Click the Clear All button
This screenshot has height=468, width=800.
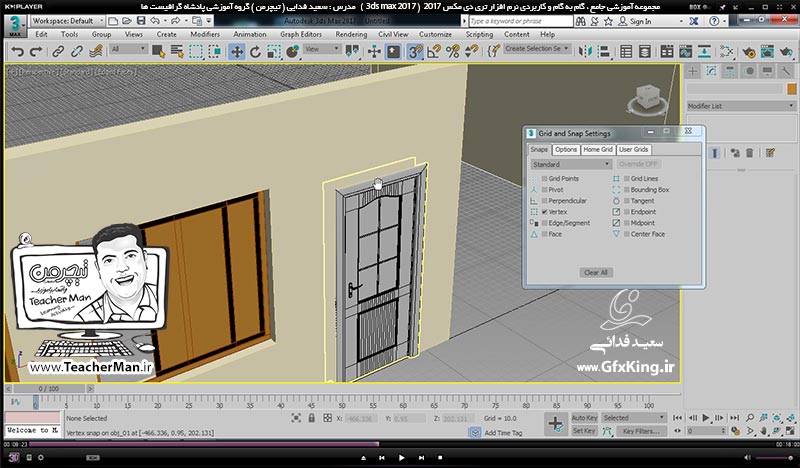(595, 273)
